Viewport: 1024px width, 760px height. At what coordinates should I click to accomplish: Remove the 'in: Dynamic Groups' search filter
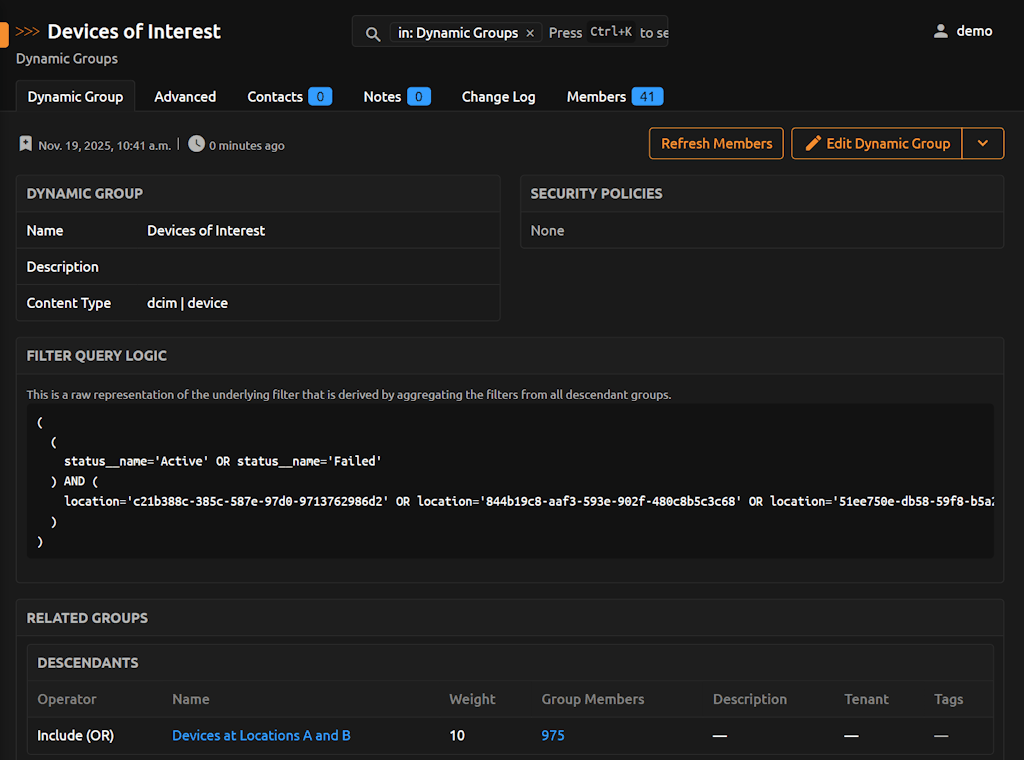530,33
